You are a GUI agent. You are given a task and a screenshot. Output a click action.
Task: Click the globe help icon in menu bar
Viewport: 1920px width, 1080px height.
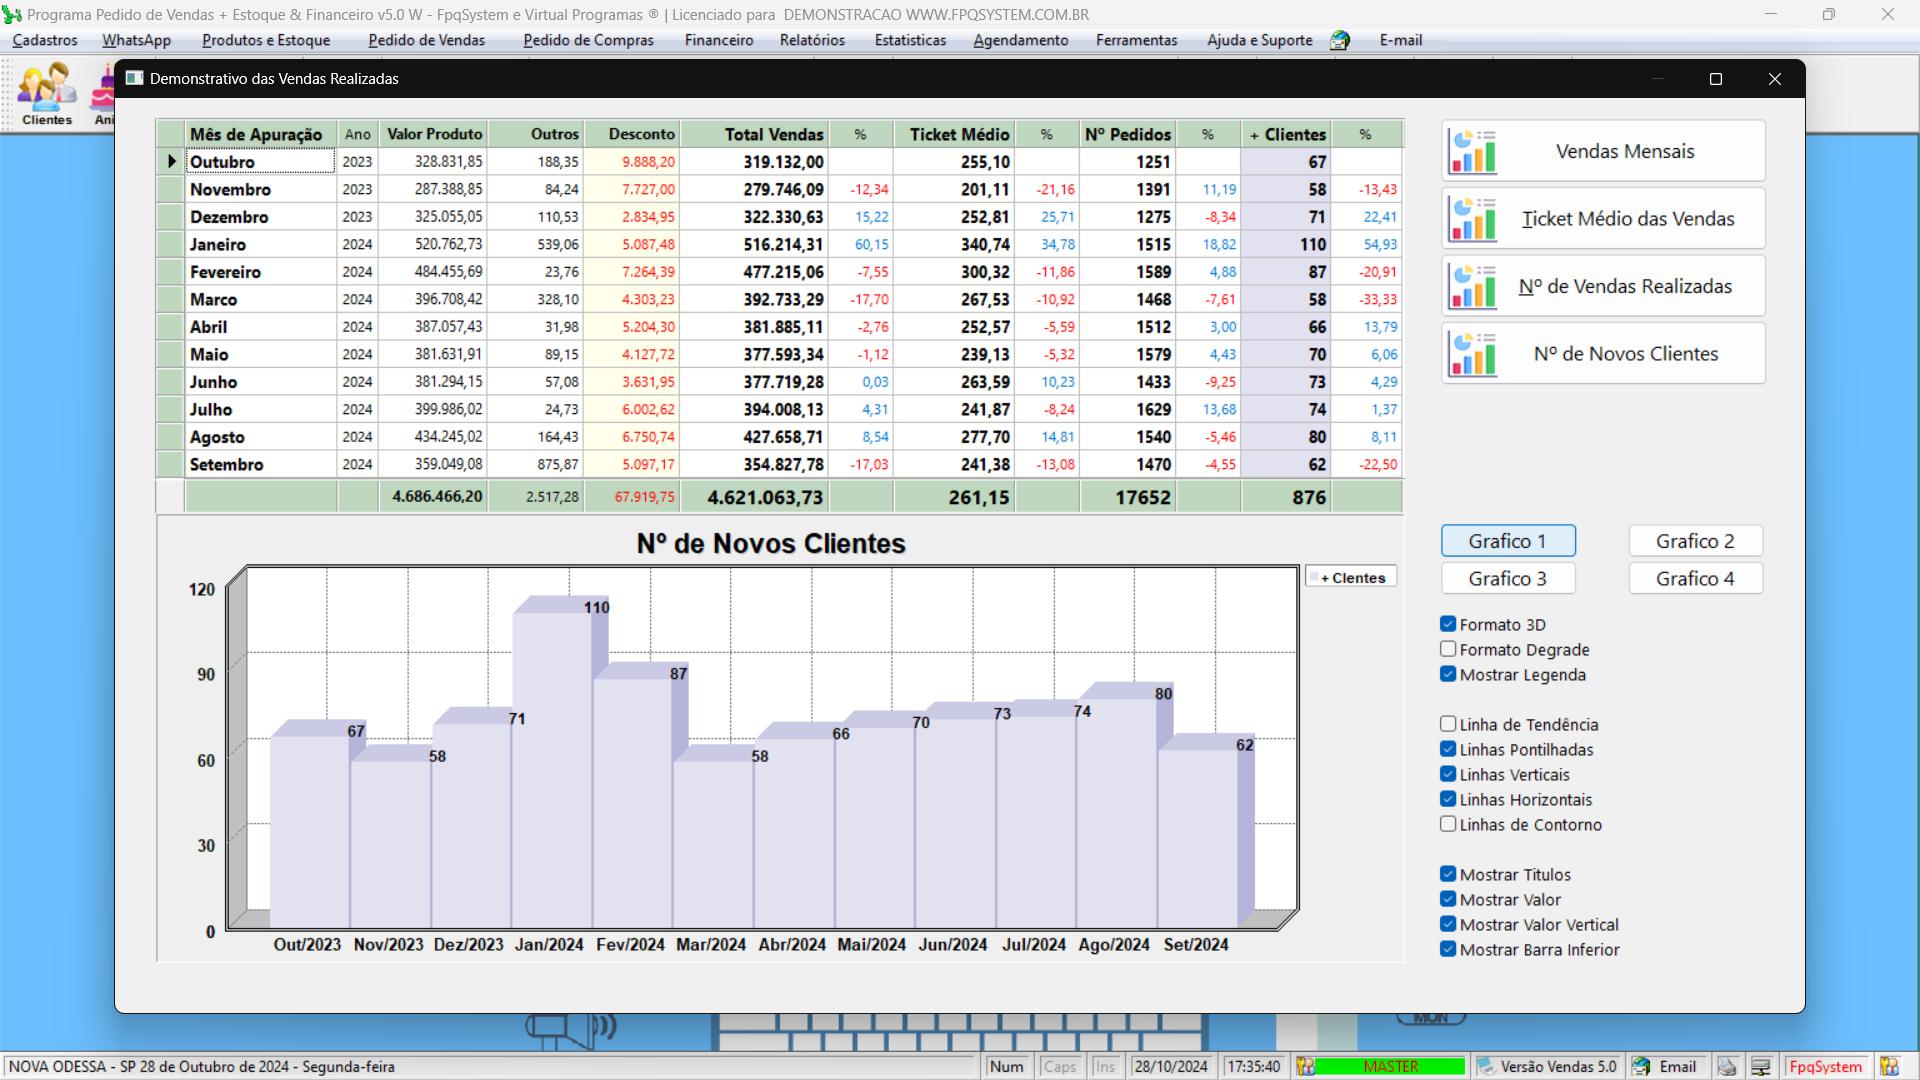click(x=1340, y=40)
